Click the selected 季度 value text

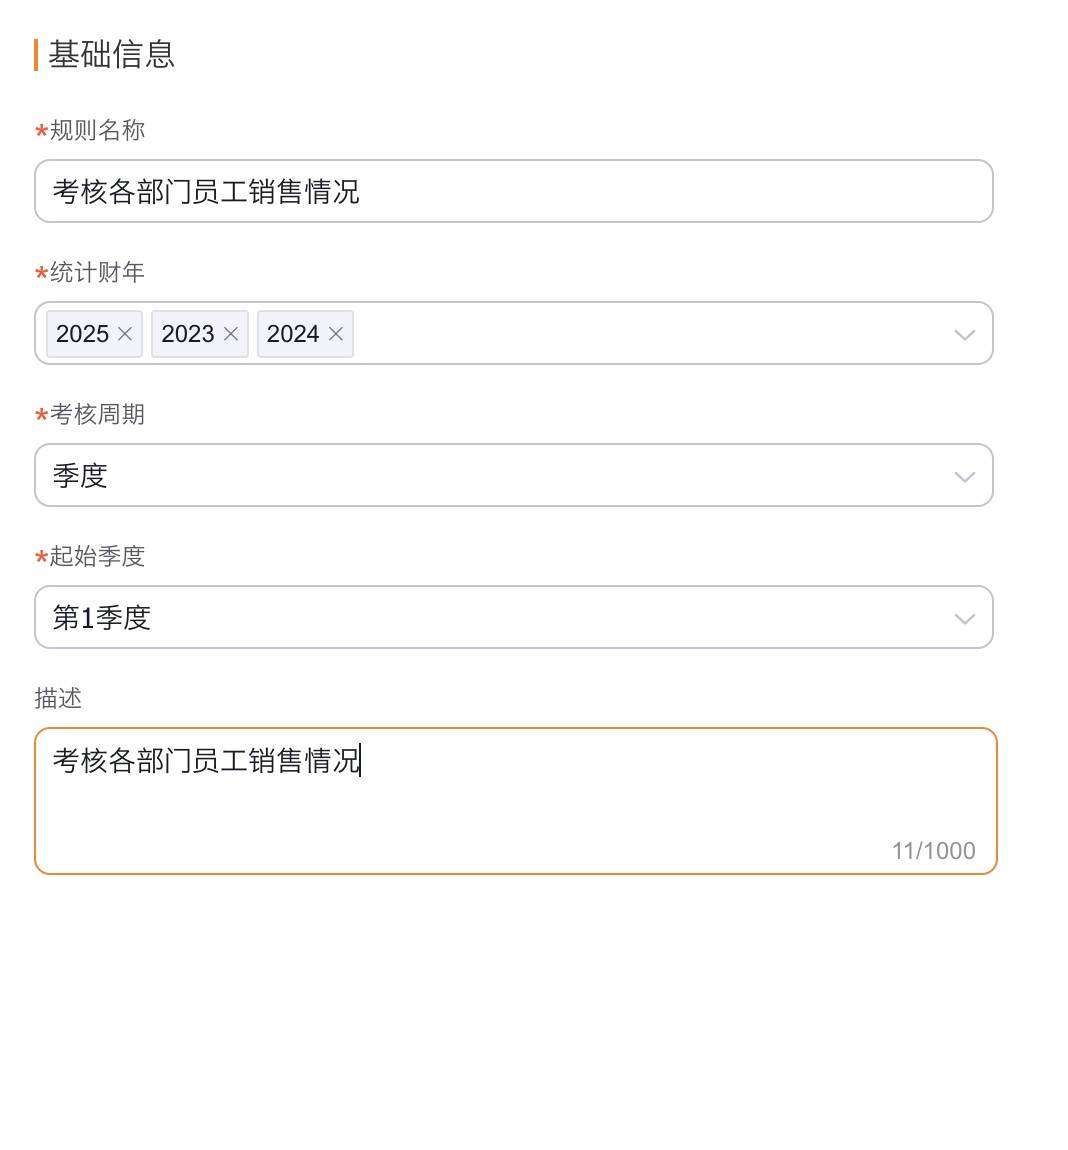click(x=80, y=476)
